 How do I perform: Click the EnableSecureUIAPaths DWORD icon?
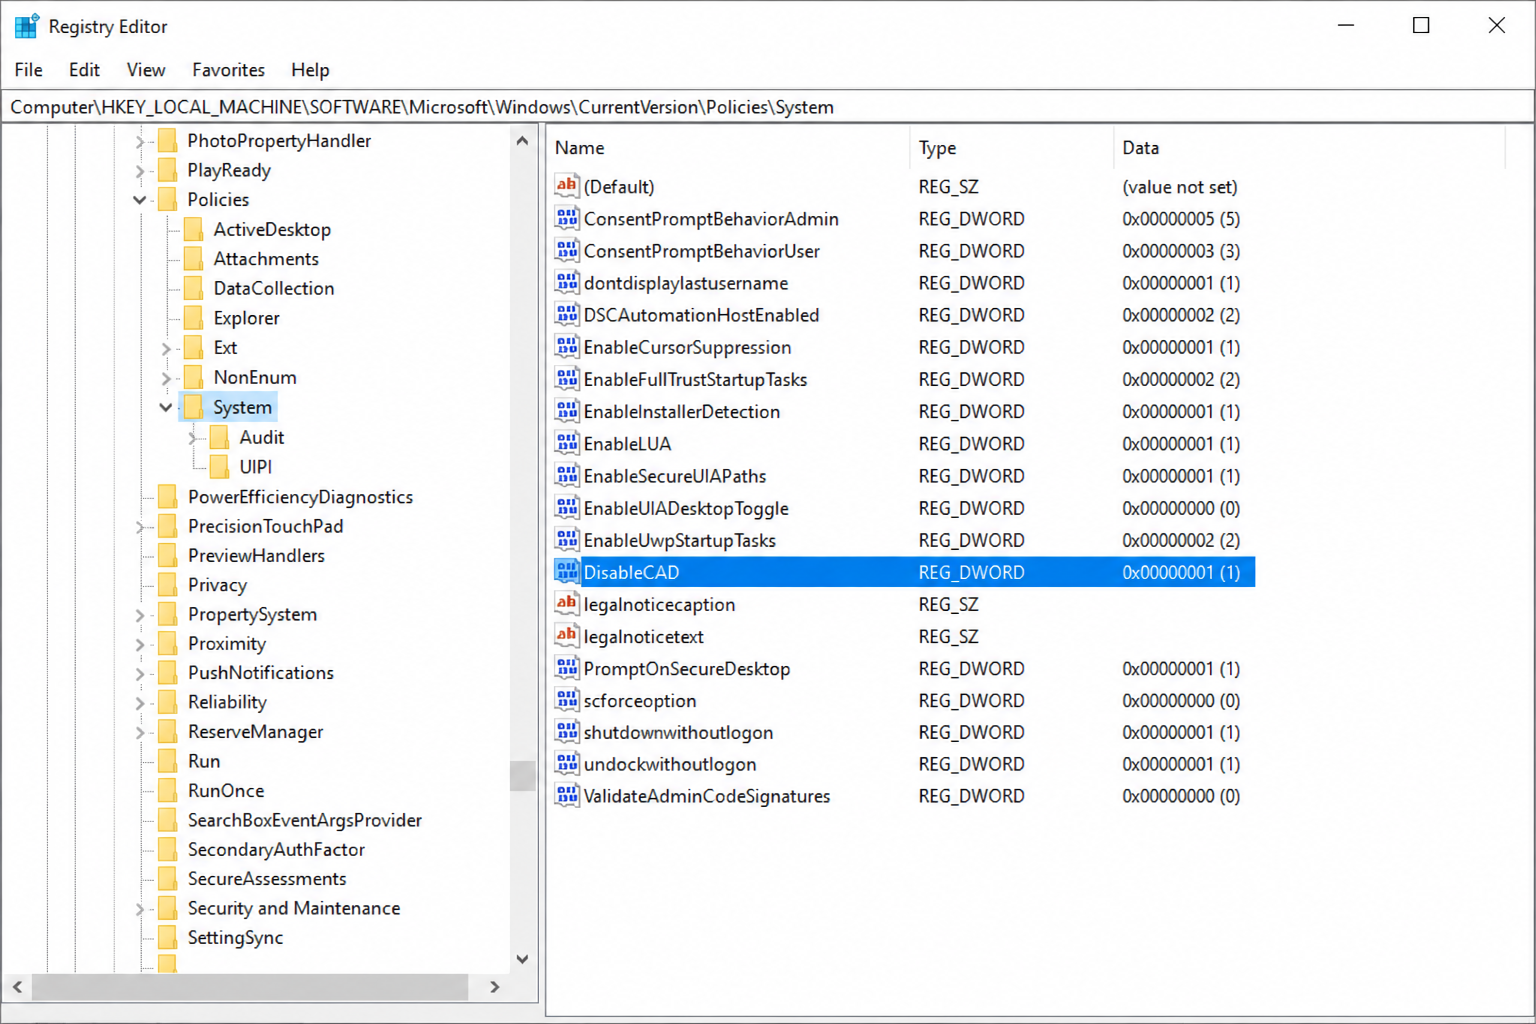pyautogui.click(x=567, y=475)
